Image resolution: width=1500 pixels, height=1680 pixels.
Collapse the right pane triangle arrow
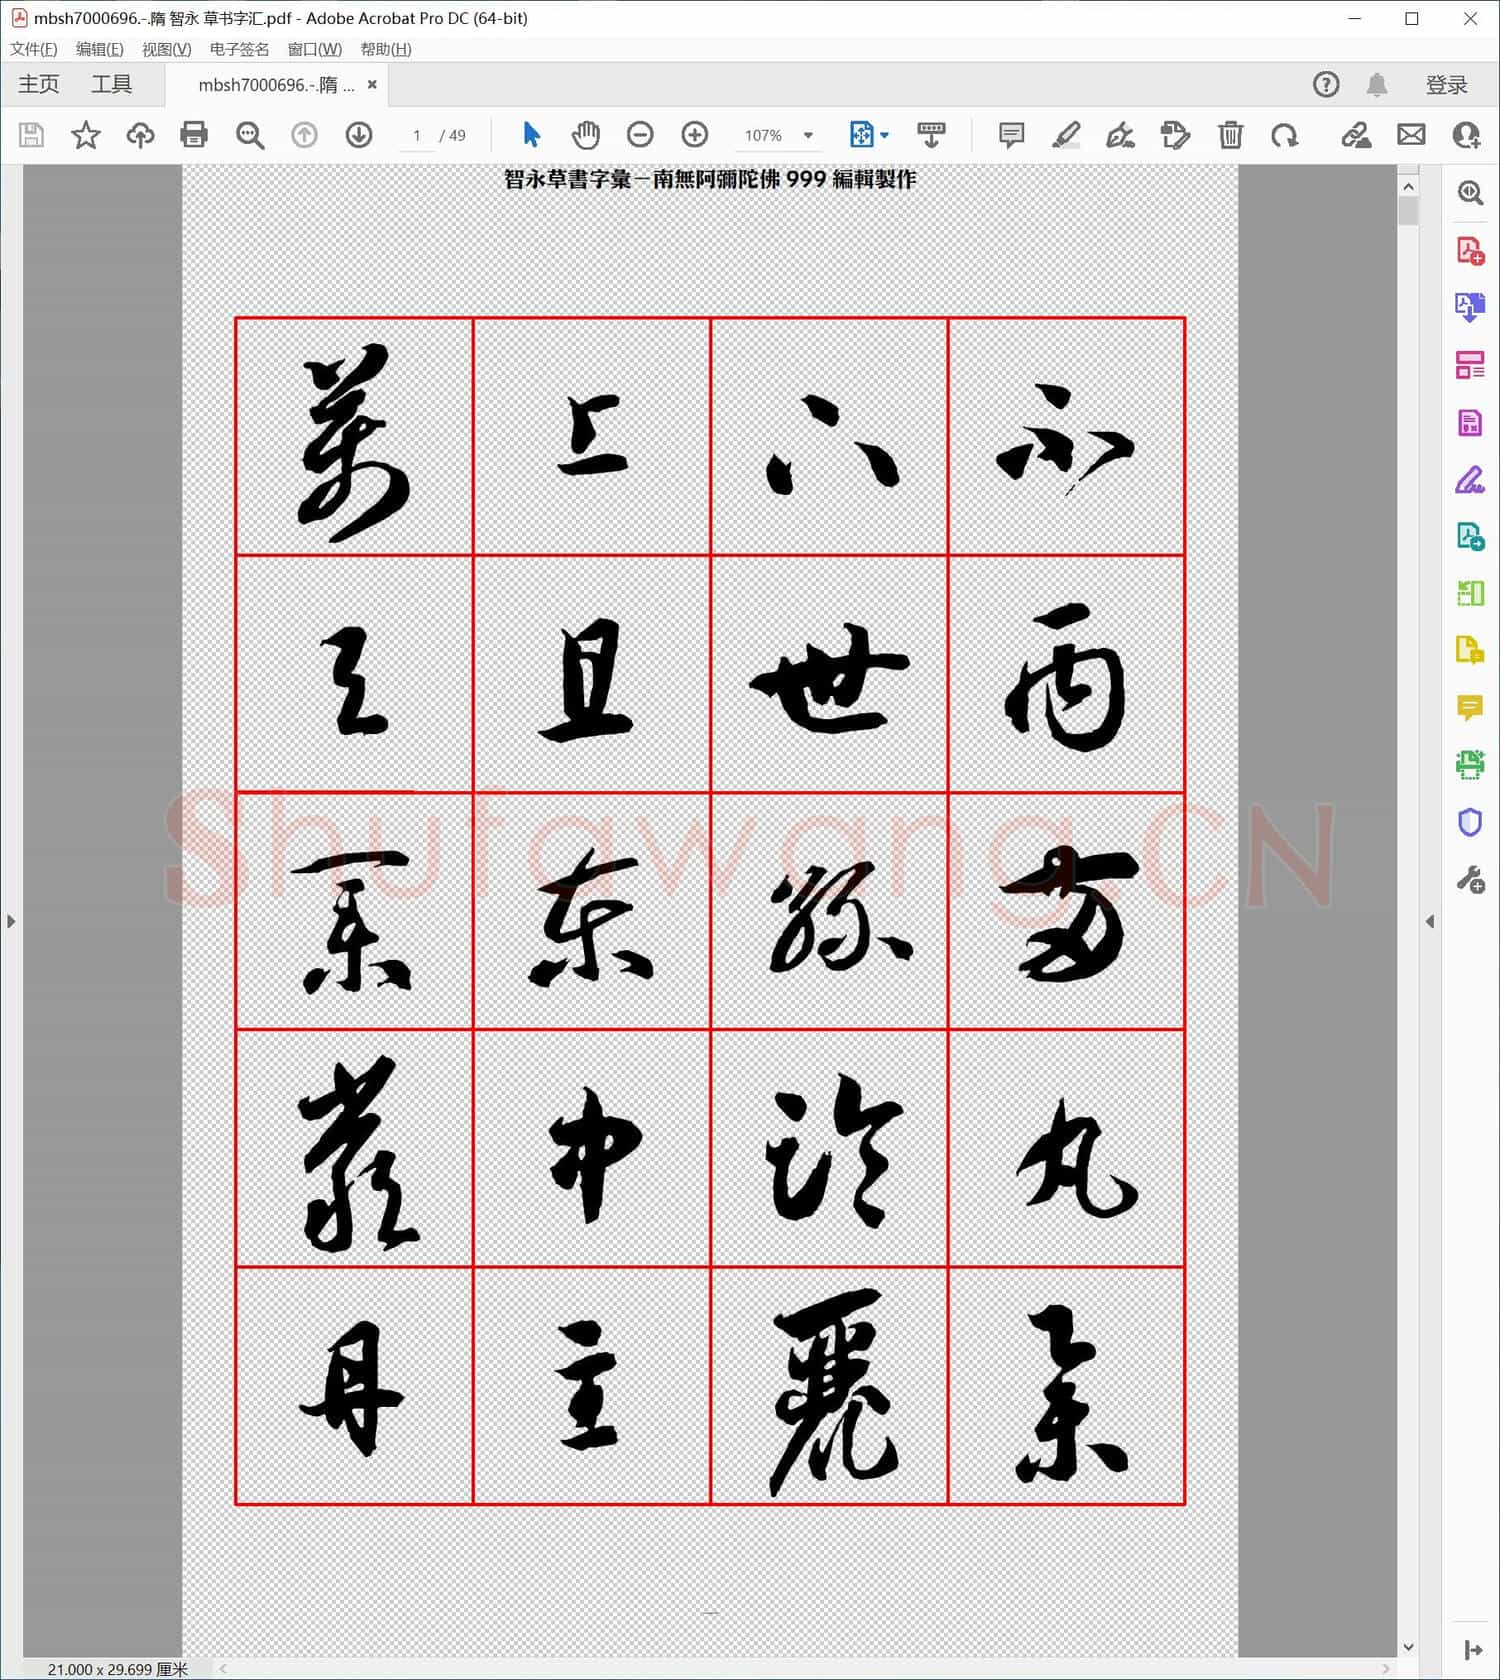coord(1430,921)
